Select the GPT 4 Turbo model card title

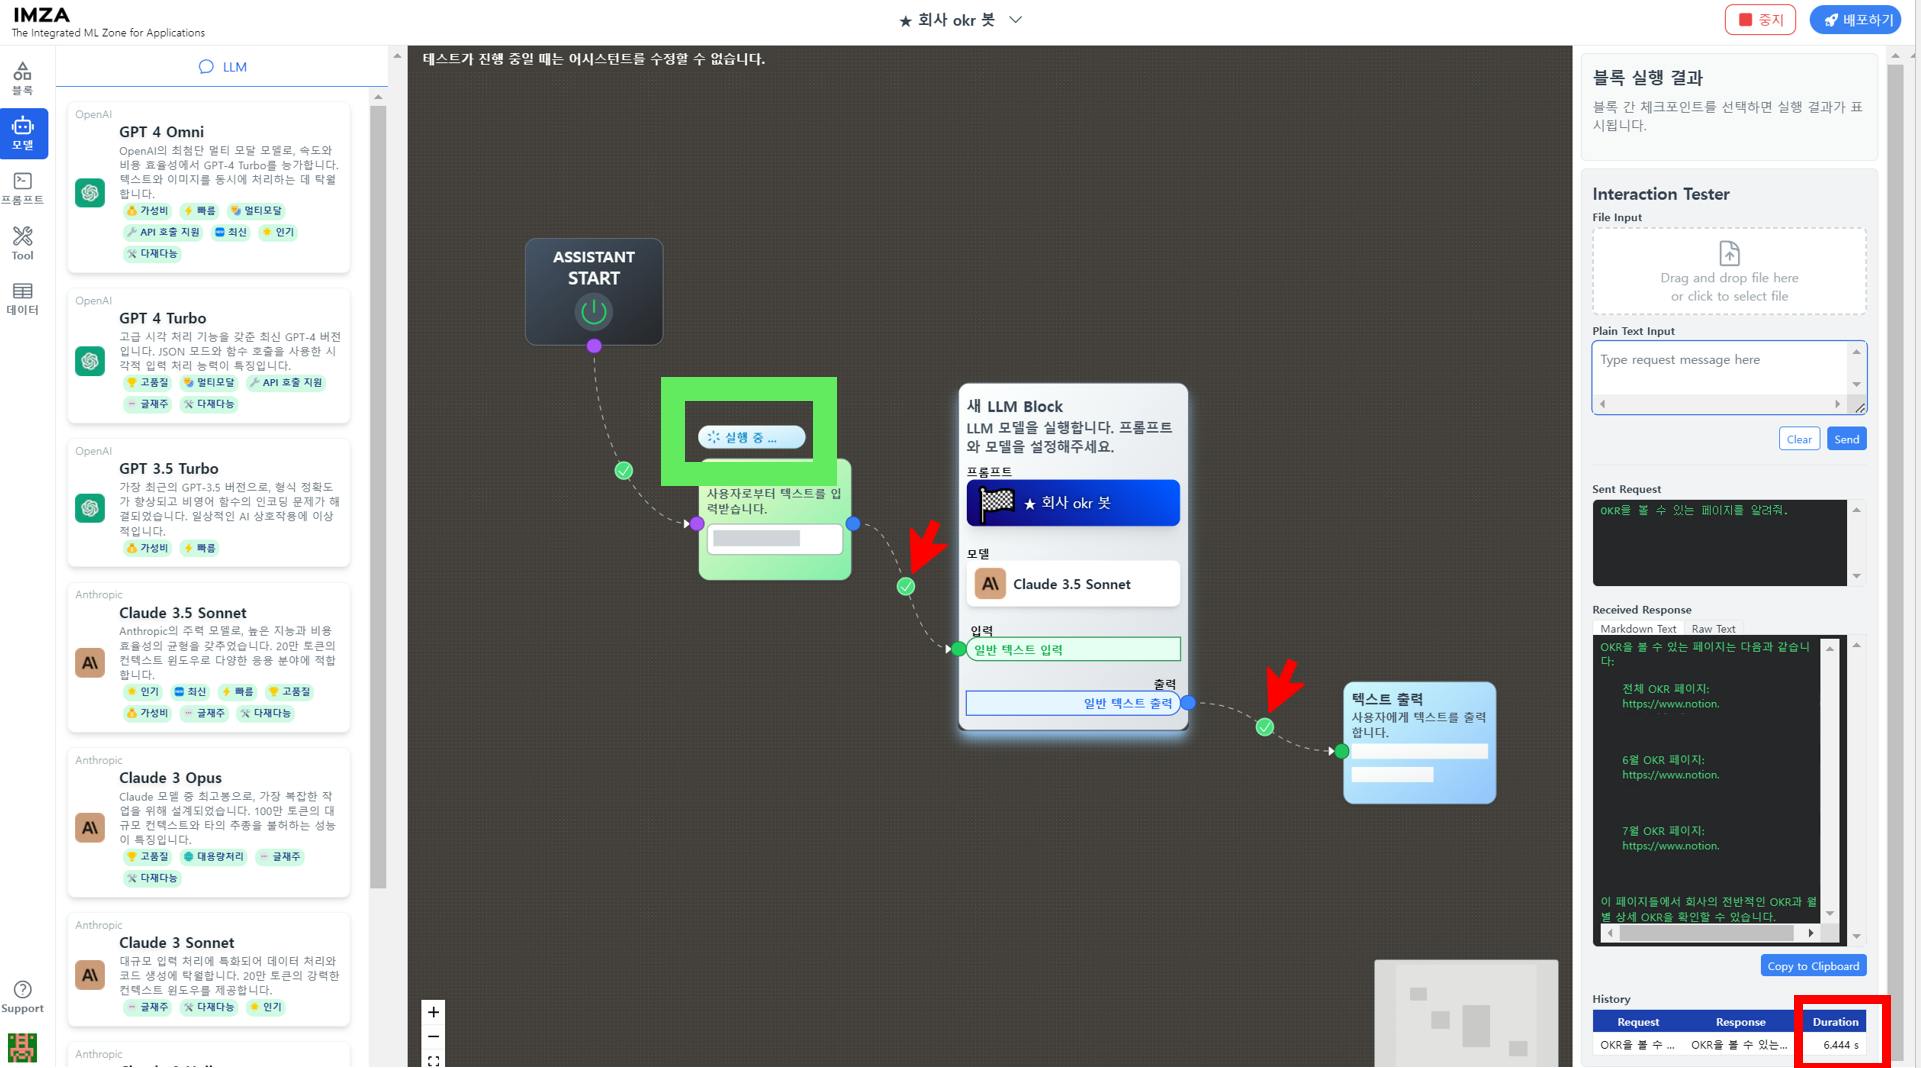162,318
